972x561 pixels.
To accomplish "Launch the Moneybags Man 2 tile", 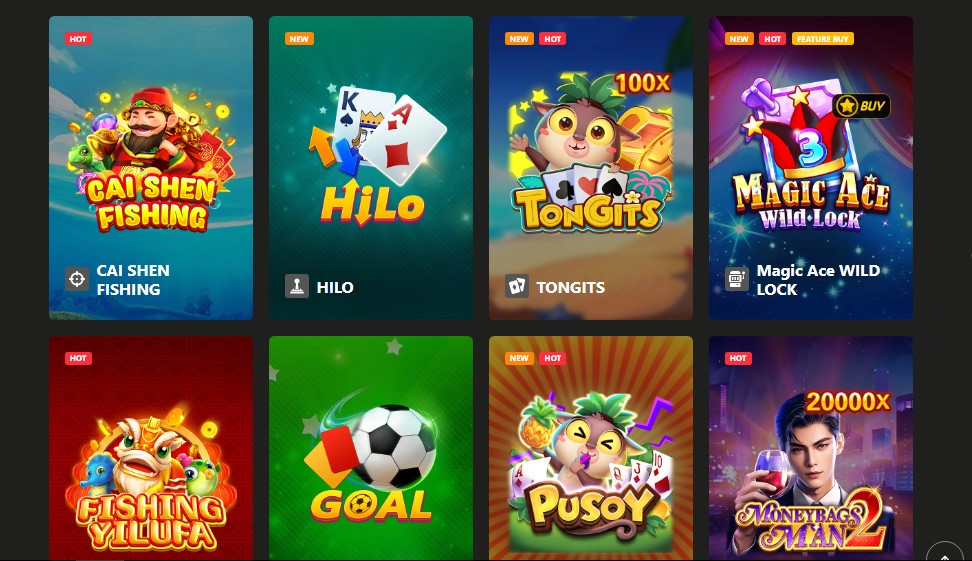I will click(x=811, y=448).
